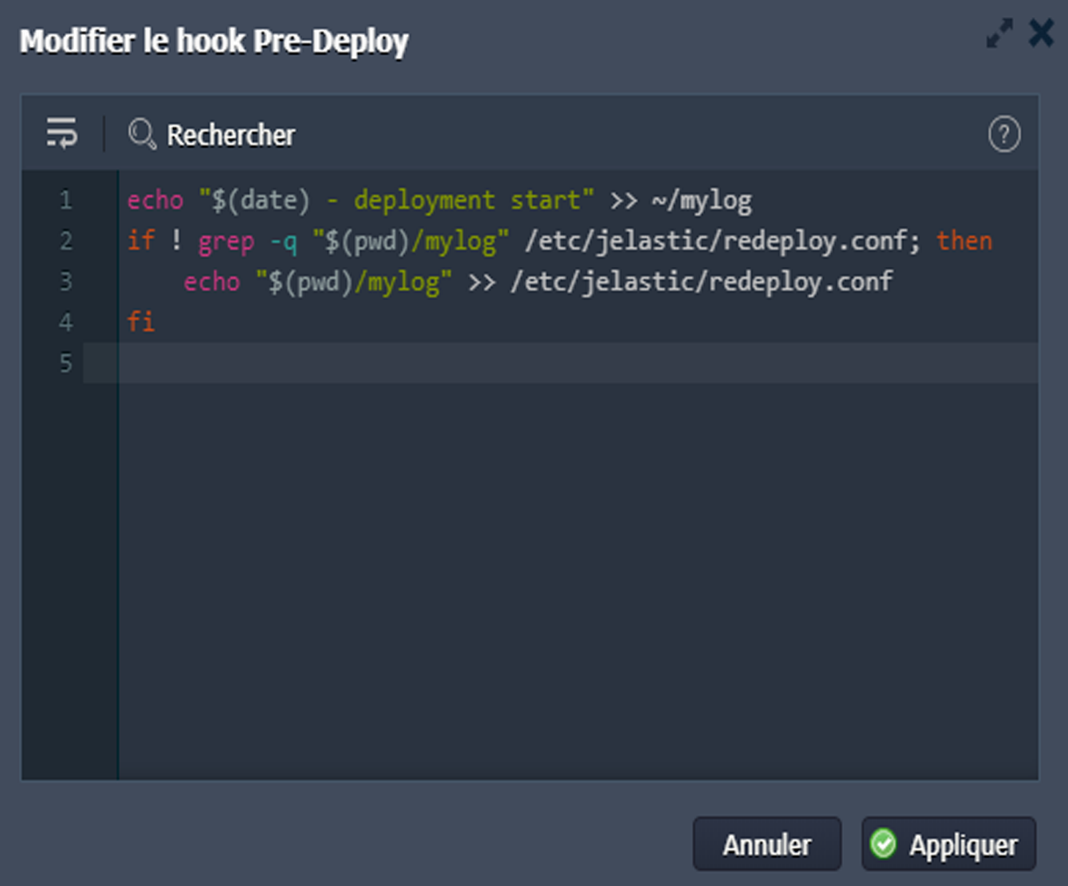Click the "grep" command in line 2
This screenshot has width=1068, height=886.
226,241
